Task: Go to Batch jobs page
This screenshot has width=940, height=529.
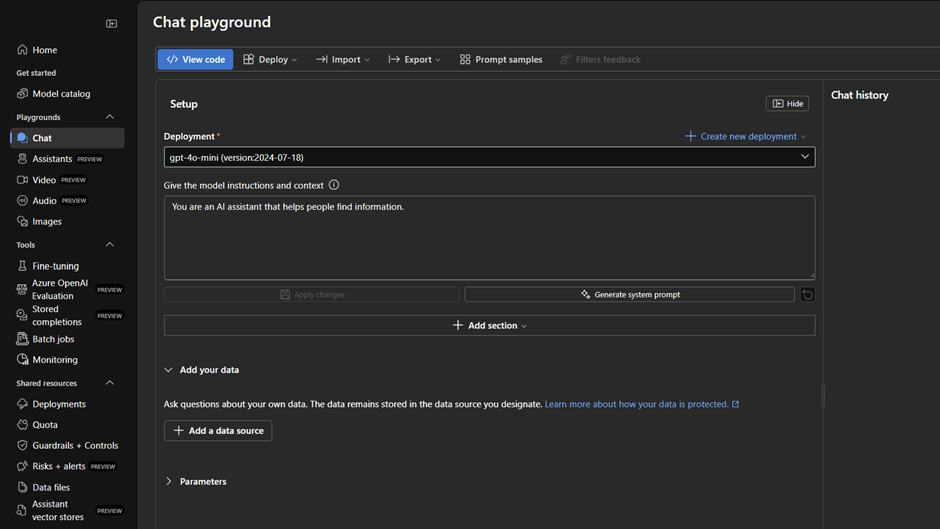Action: click(x=54, y=339)
